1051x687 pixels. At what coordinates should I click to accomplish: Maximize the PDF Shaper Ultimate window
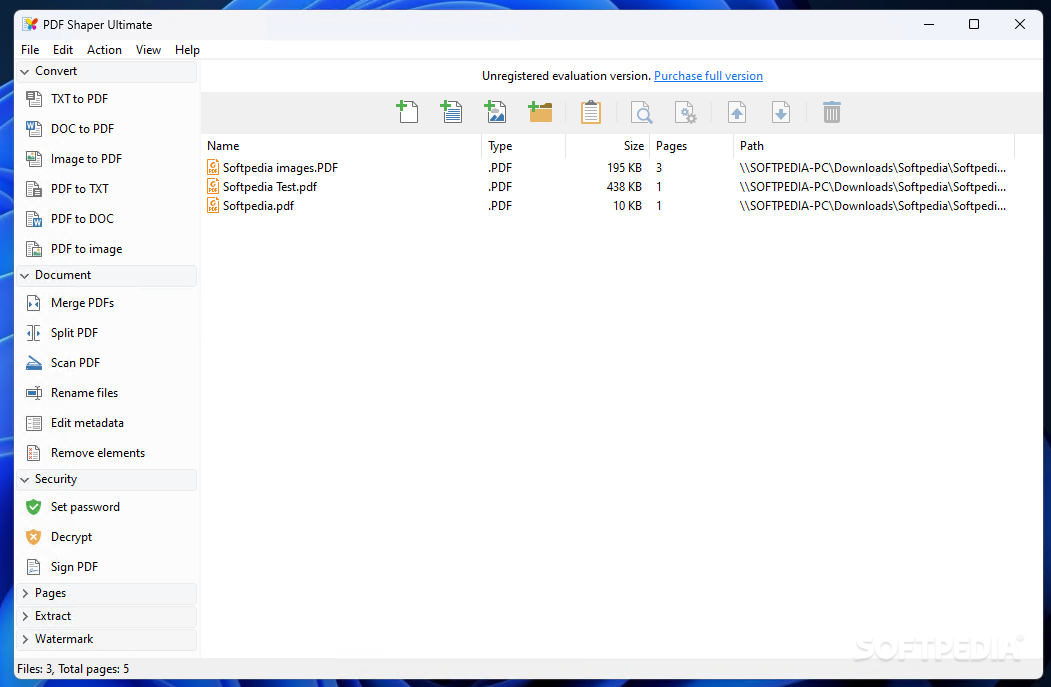pos(974,24)
